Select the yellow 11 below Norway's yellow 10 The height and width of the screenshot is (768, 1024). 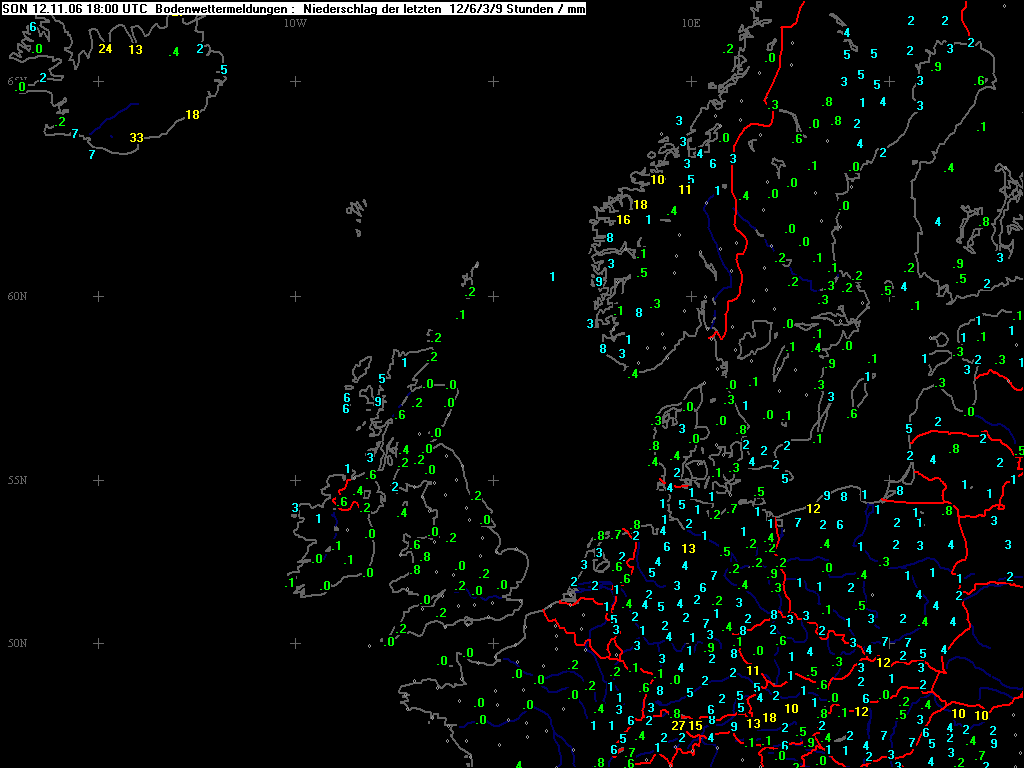(x=684, y=190)
